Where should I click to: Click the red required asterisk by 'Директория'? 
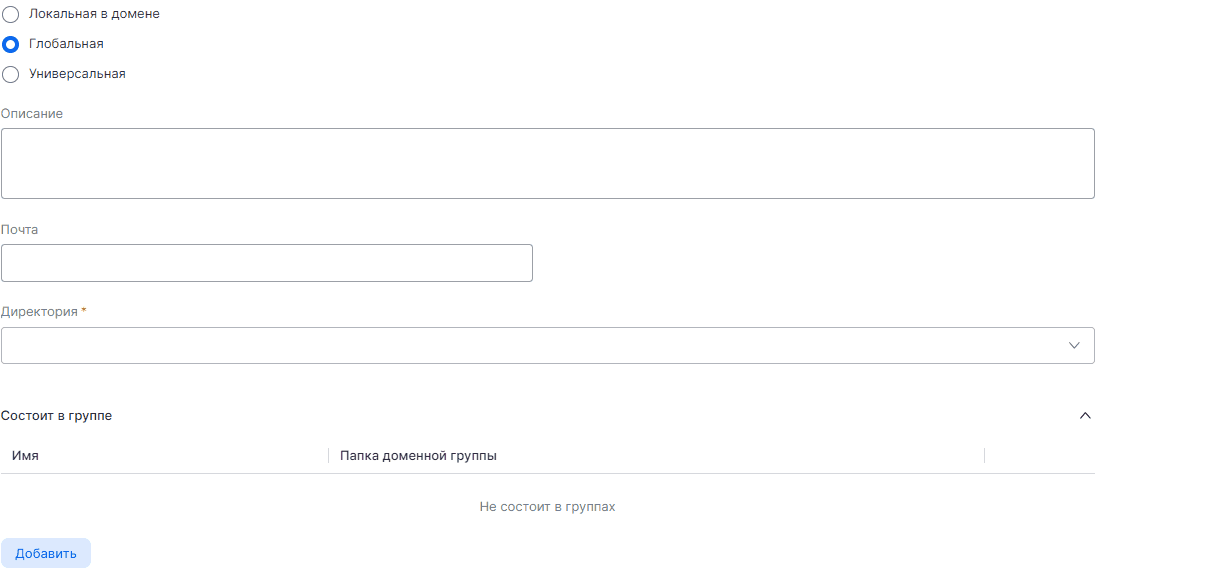pyautogui.click(x=84, y=312)
